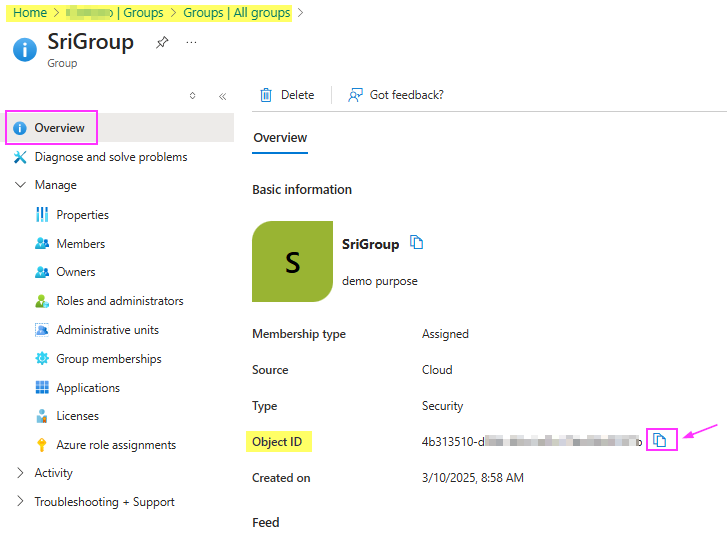
Task: Click the Overview info icon in sidebar
Action: click(x=19, y=128)
